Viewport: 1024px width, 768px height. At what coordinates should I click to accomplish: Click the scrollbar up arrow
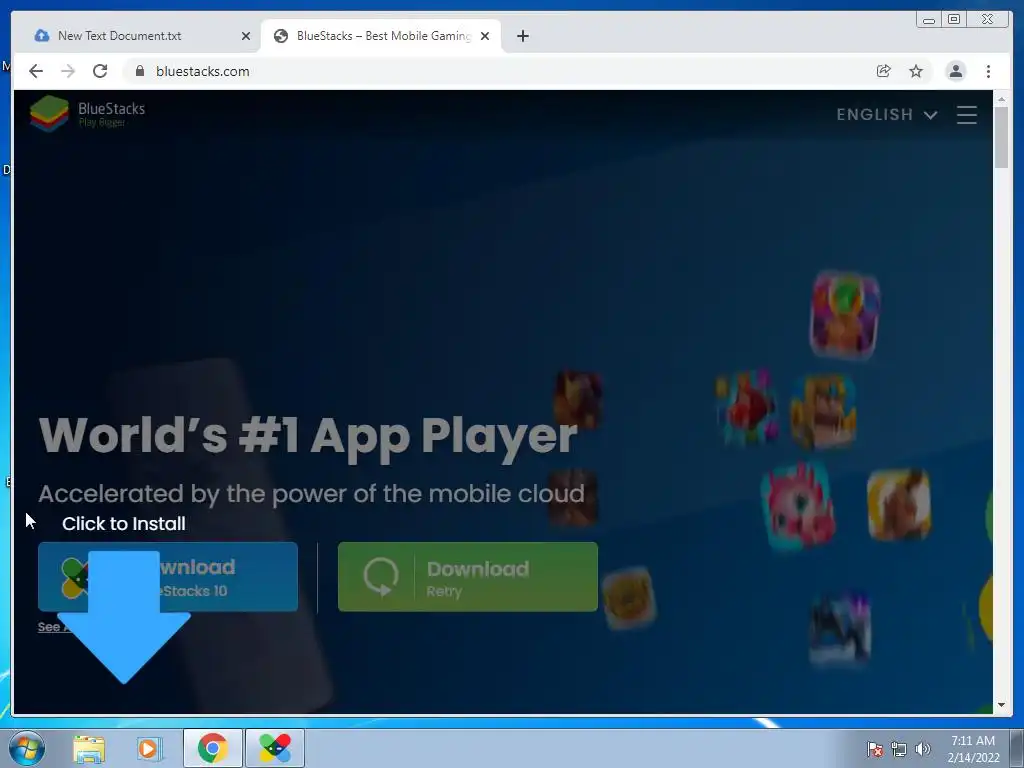(1001, 99)
